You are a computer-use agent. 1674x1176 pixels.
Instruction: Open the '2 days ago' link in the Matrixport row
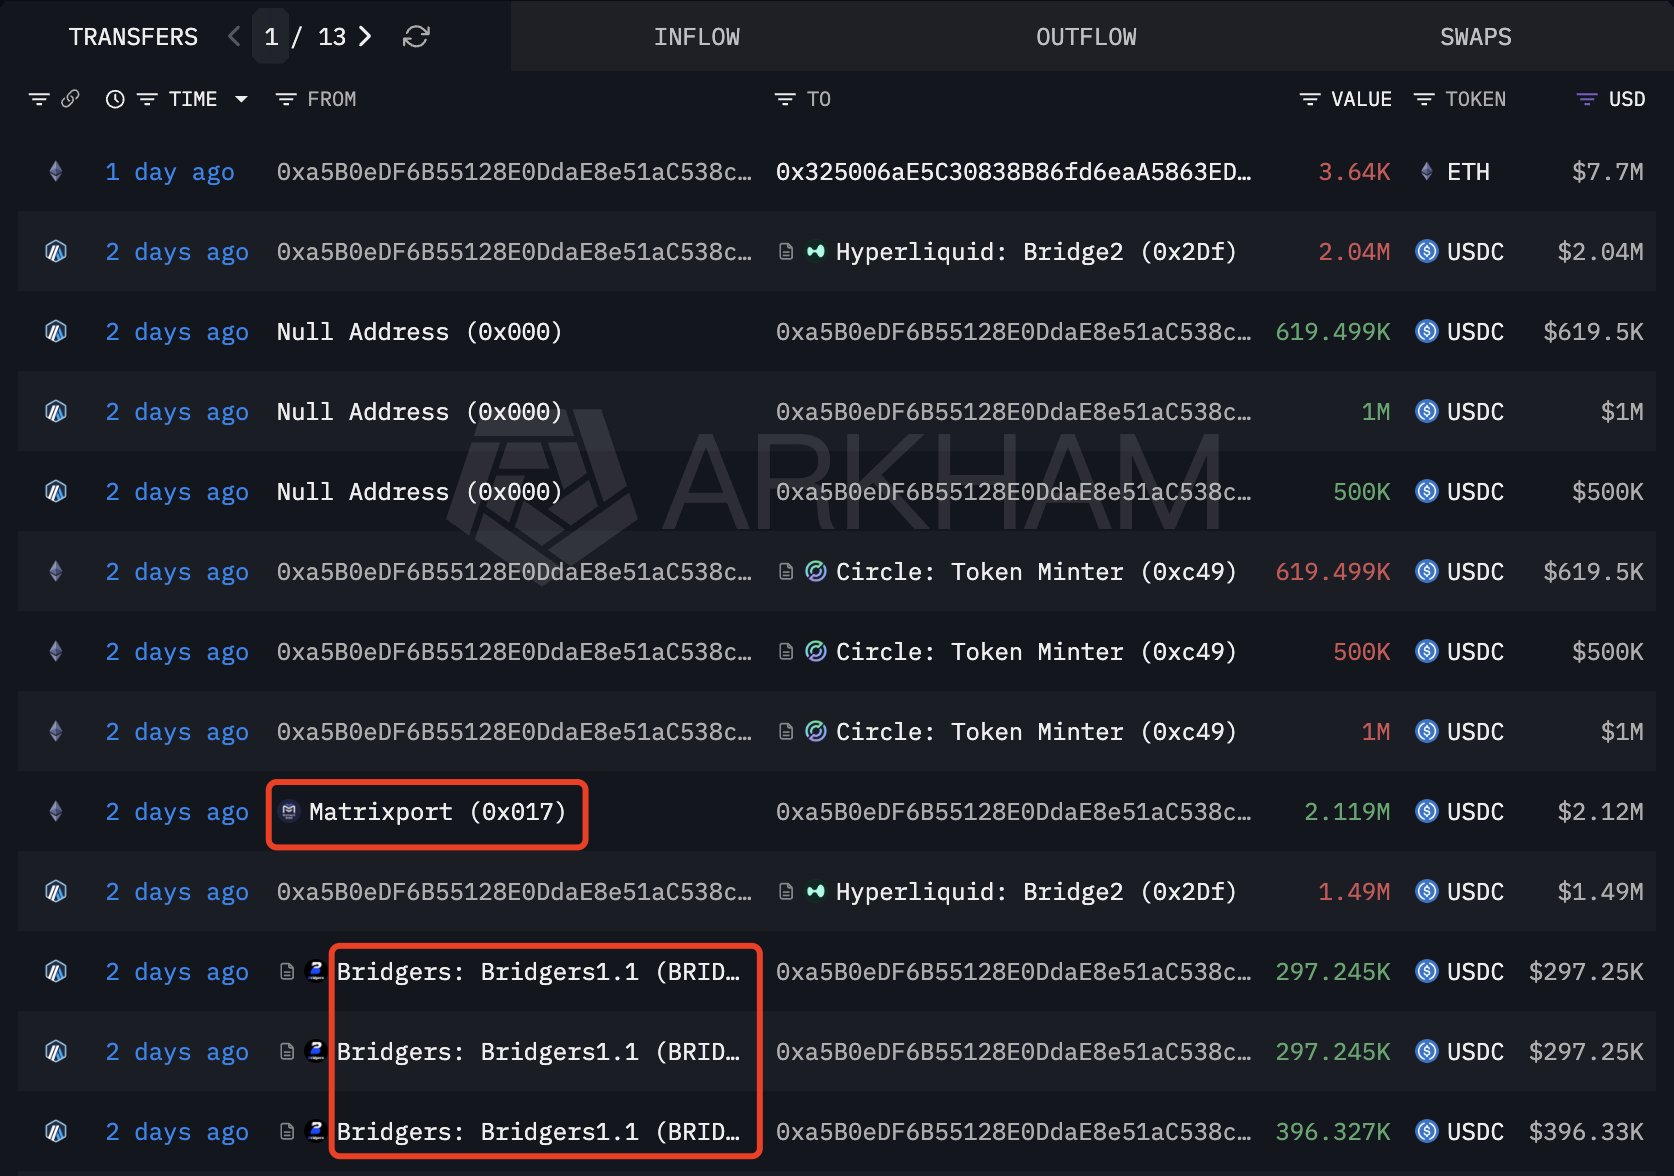(177, 812)
